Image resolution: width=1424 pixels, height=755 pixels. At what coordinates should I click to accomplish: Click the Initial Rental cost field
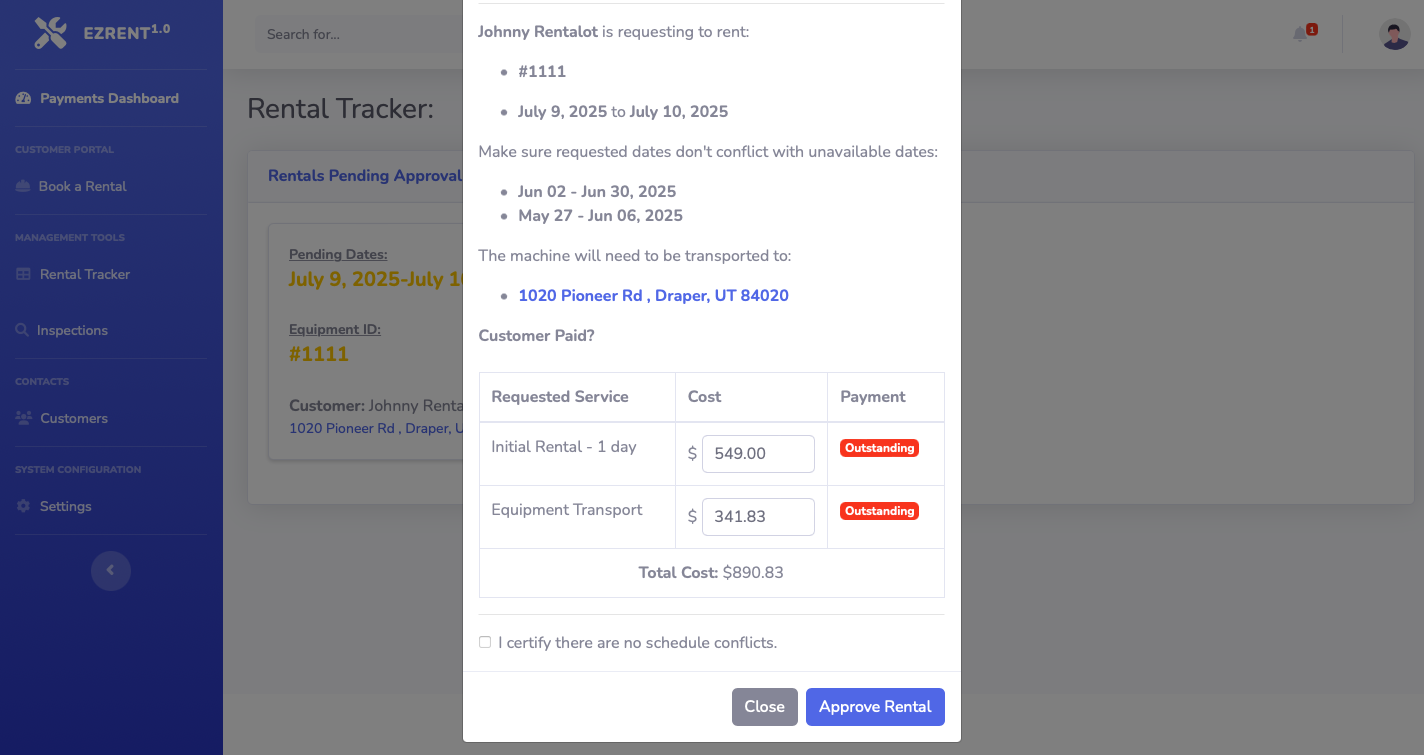758,454
